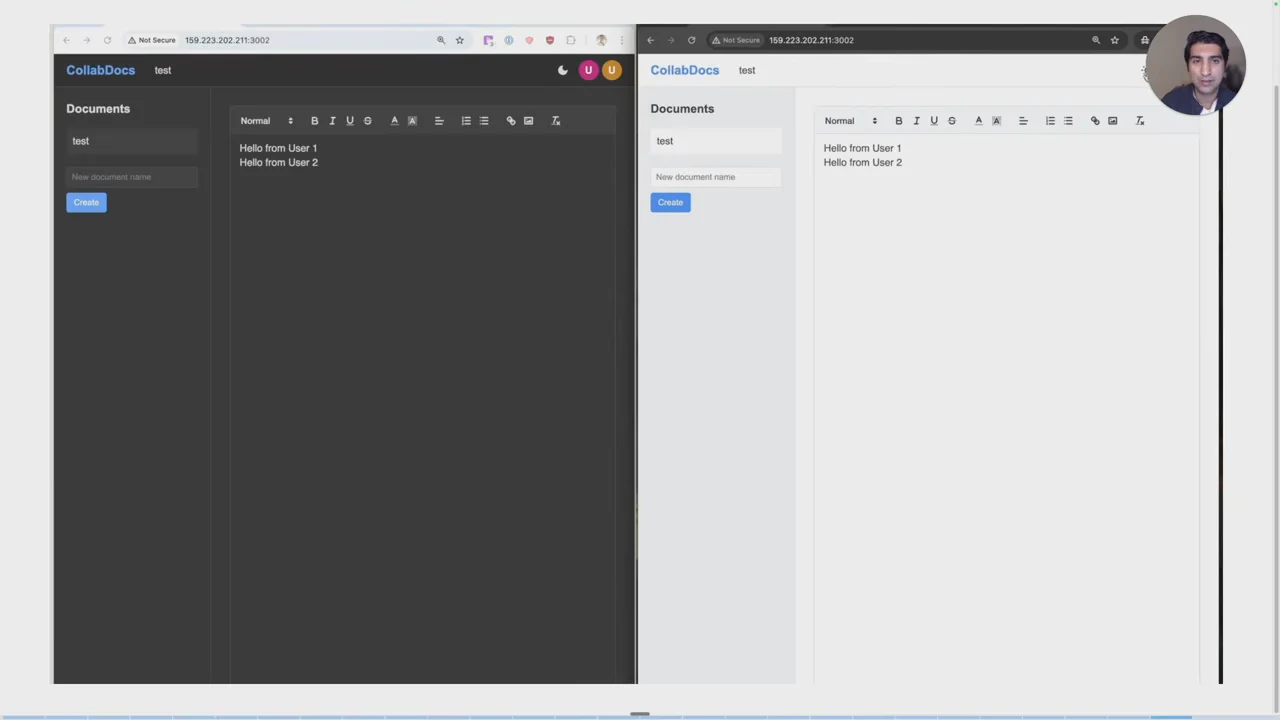Image resolution: width=1280 pixels, height=720 pixels.
Task: Click incognito icon in right browser toolbar
Action: pos(1144,40)
